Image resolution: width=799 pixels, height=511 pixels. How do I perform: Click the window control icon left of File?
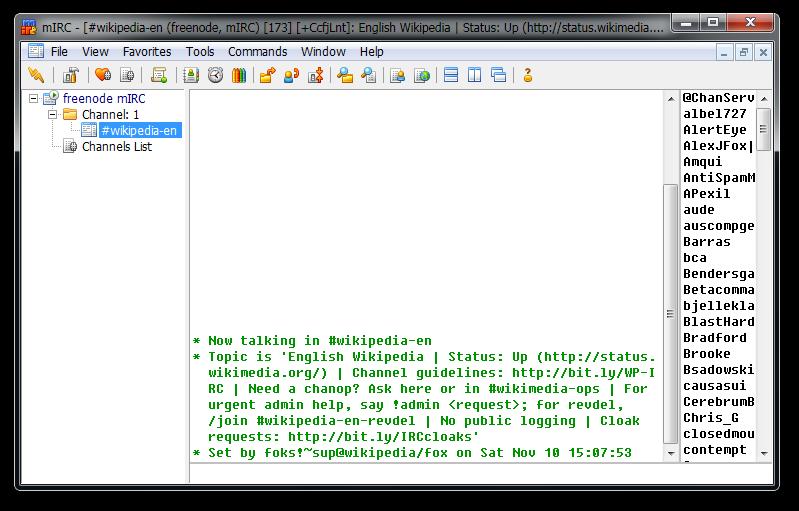36,51
